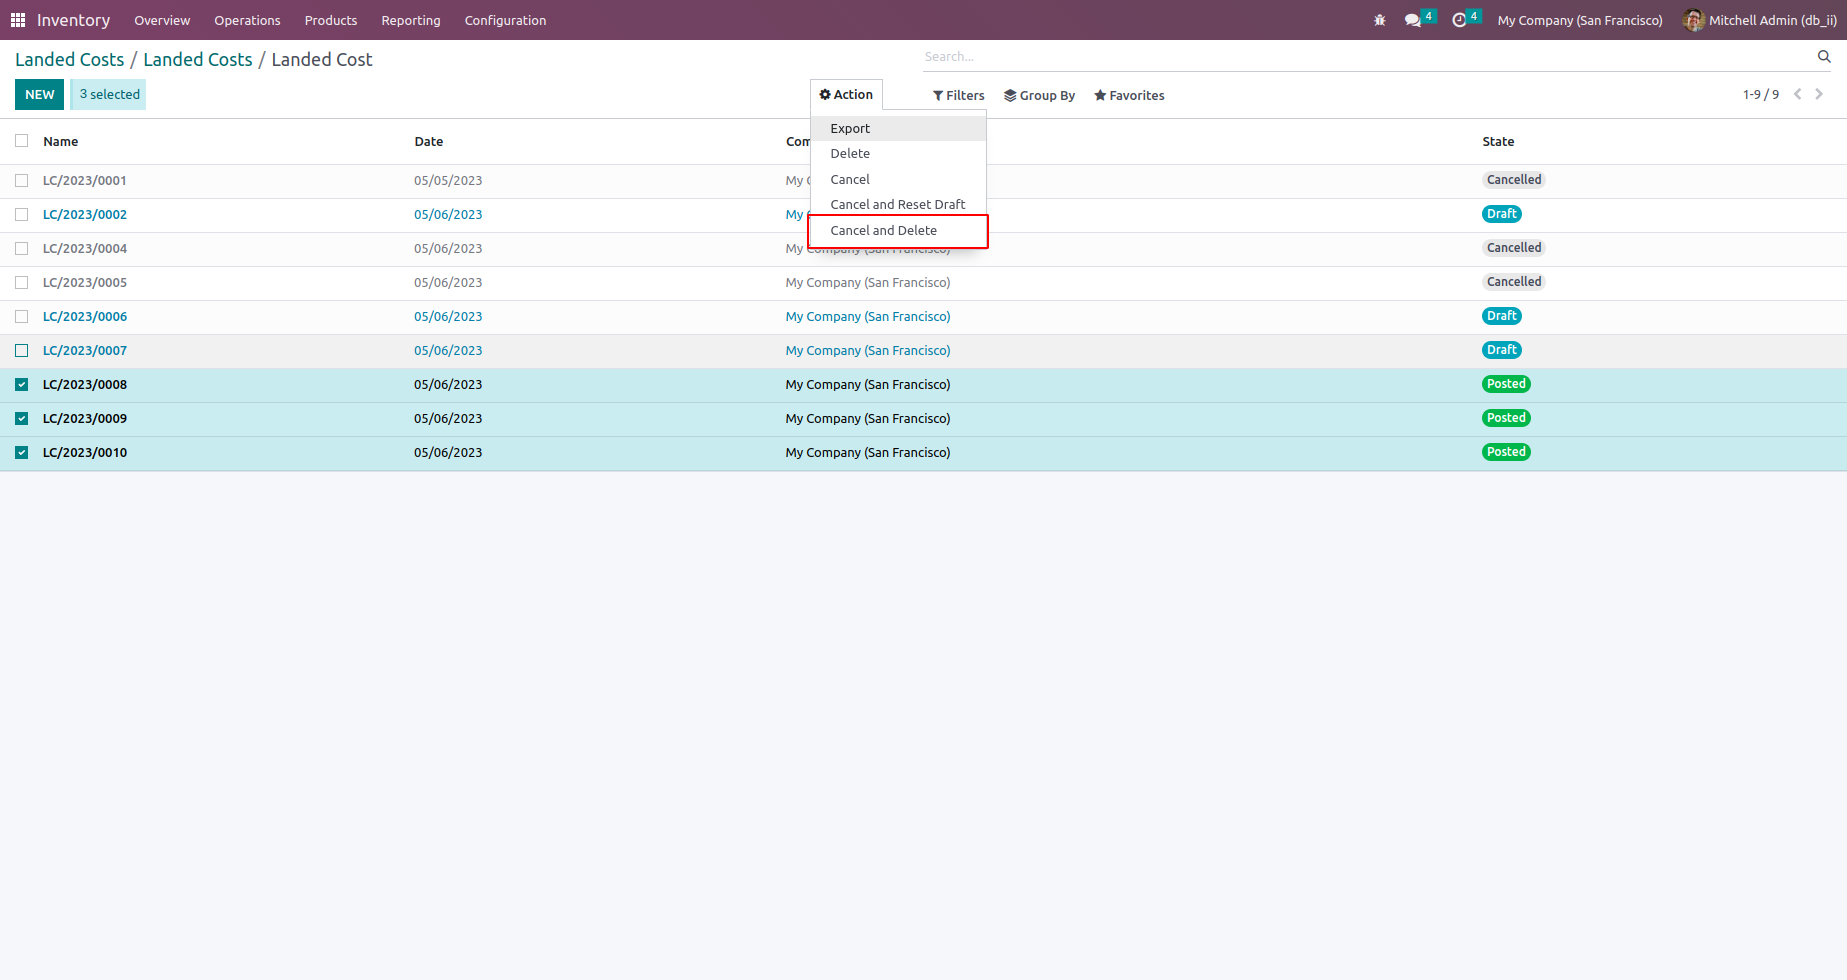The height and width of the screenshot is (980, 1847).
Task: Check the LC/2023/0004 row checkbox
Action: click(22, 249)
